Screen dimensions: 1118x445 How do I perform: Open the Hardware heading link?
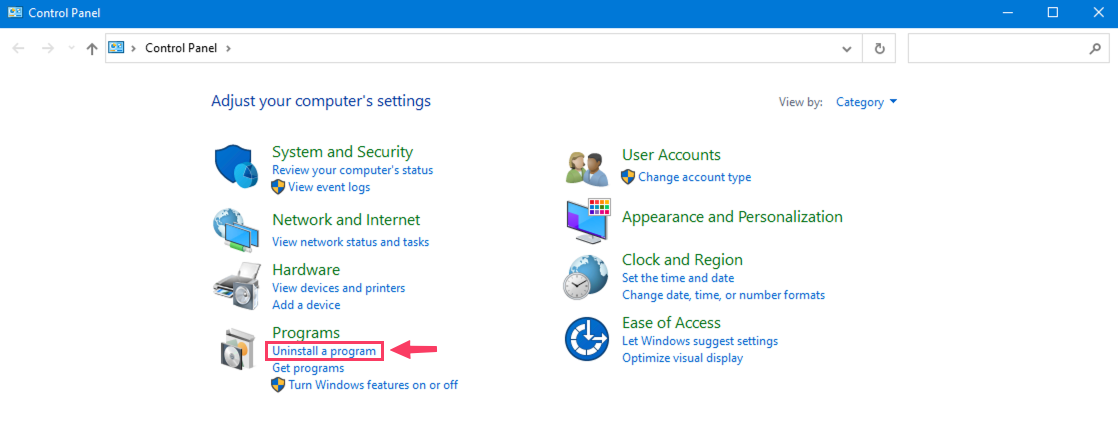[x=306, y=270]
